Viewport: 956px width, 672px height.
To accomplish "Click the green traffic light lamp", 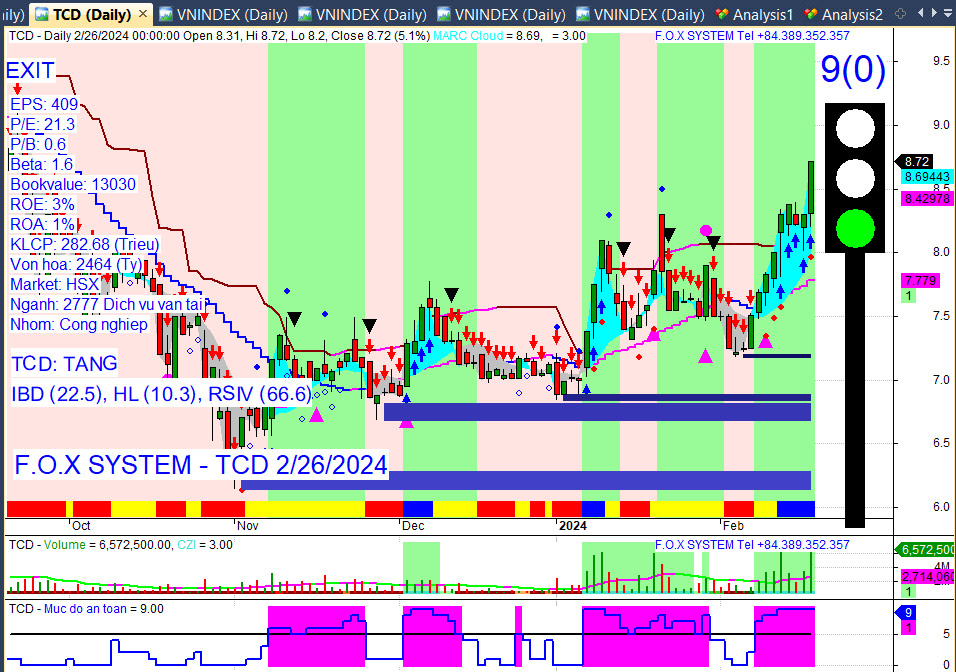I will [x=855, y=229].
